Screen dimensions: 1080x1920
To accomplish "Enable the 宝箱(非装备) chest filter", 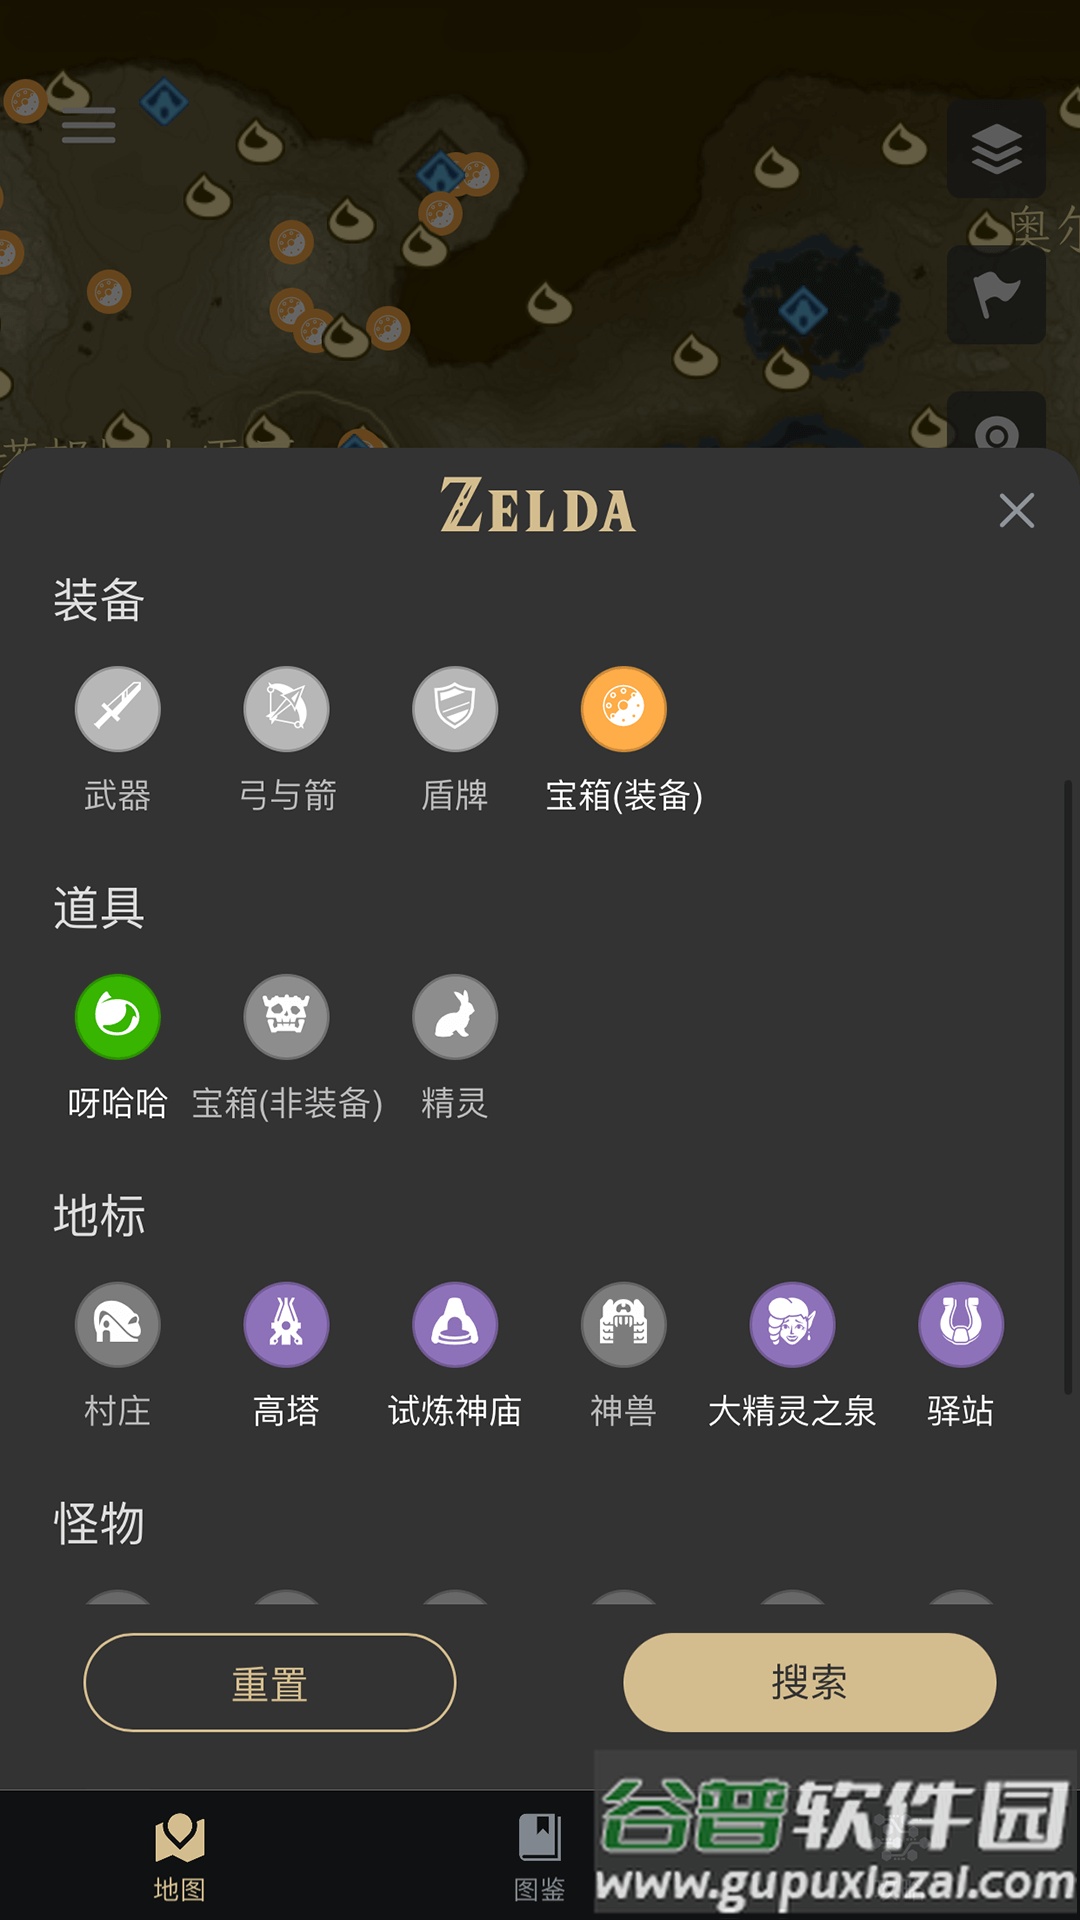I will (x=287, y=1016).
